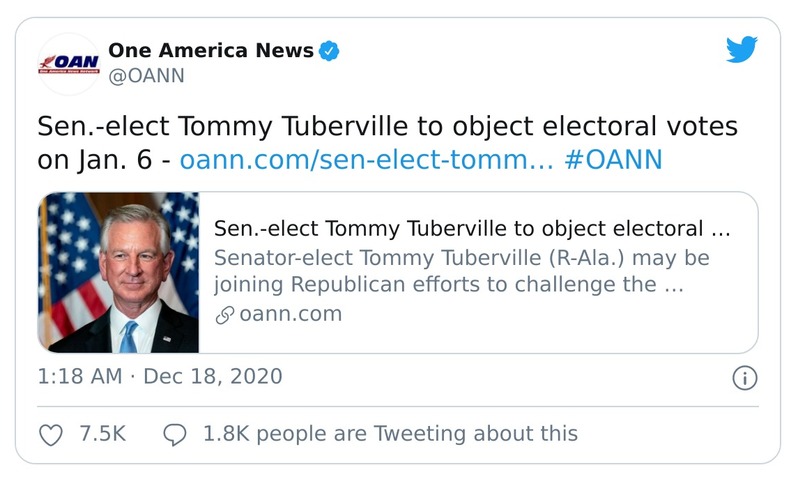Open "1.8K people are Tweeting about this"
This screenshot has width=798, height=486.
pyautogui.click(x=390, y=434)
